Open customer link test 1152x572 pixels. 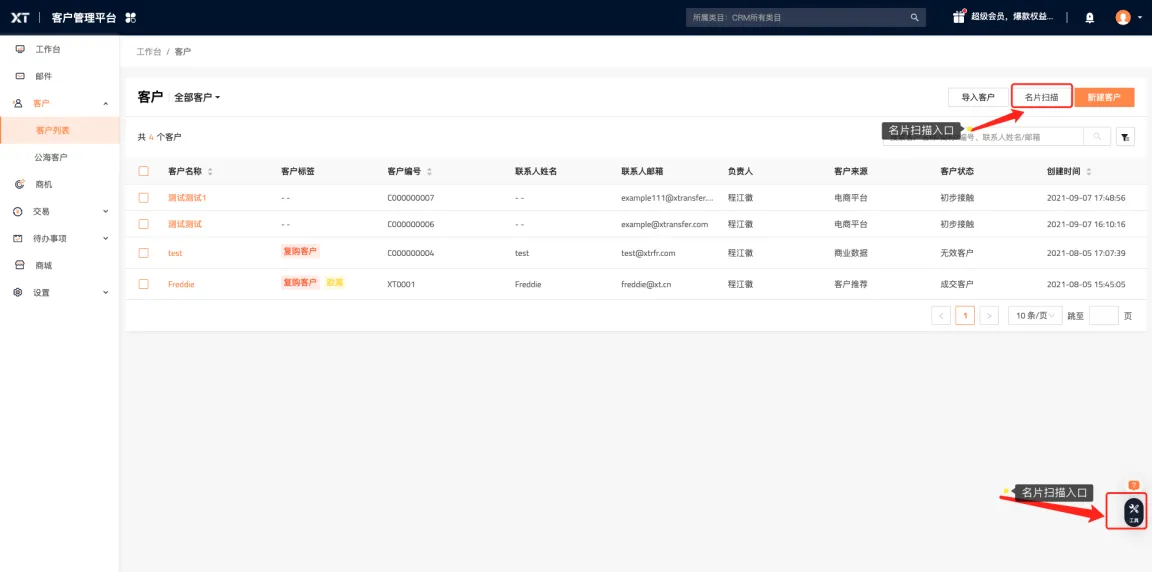175,253
